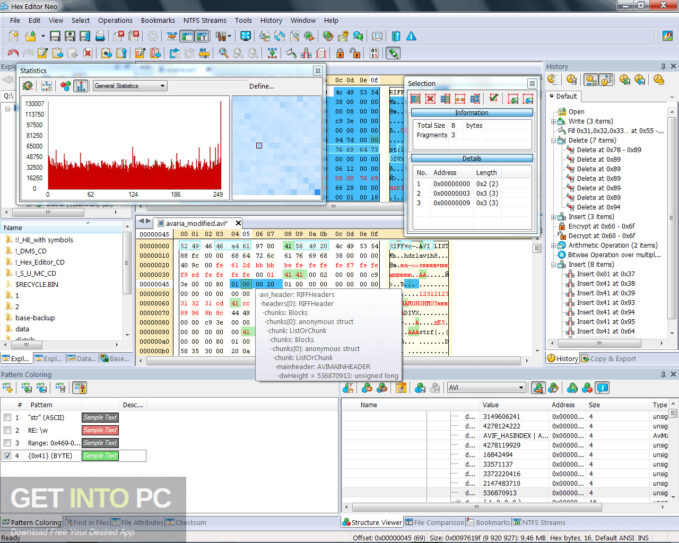
Task: Click the closed padlock Encrypt icon
Action: click(340, 53)
